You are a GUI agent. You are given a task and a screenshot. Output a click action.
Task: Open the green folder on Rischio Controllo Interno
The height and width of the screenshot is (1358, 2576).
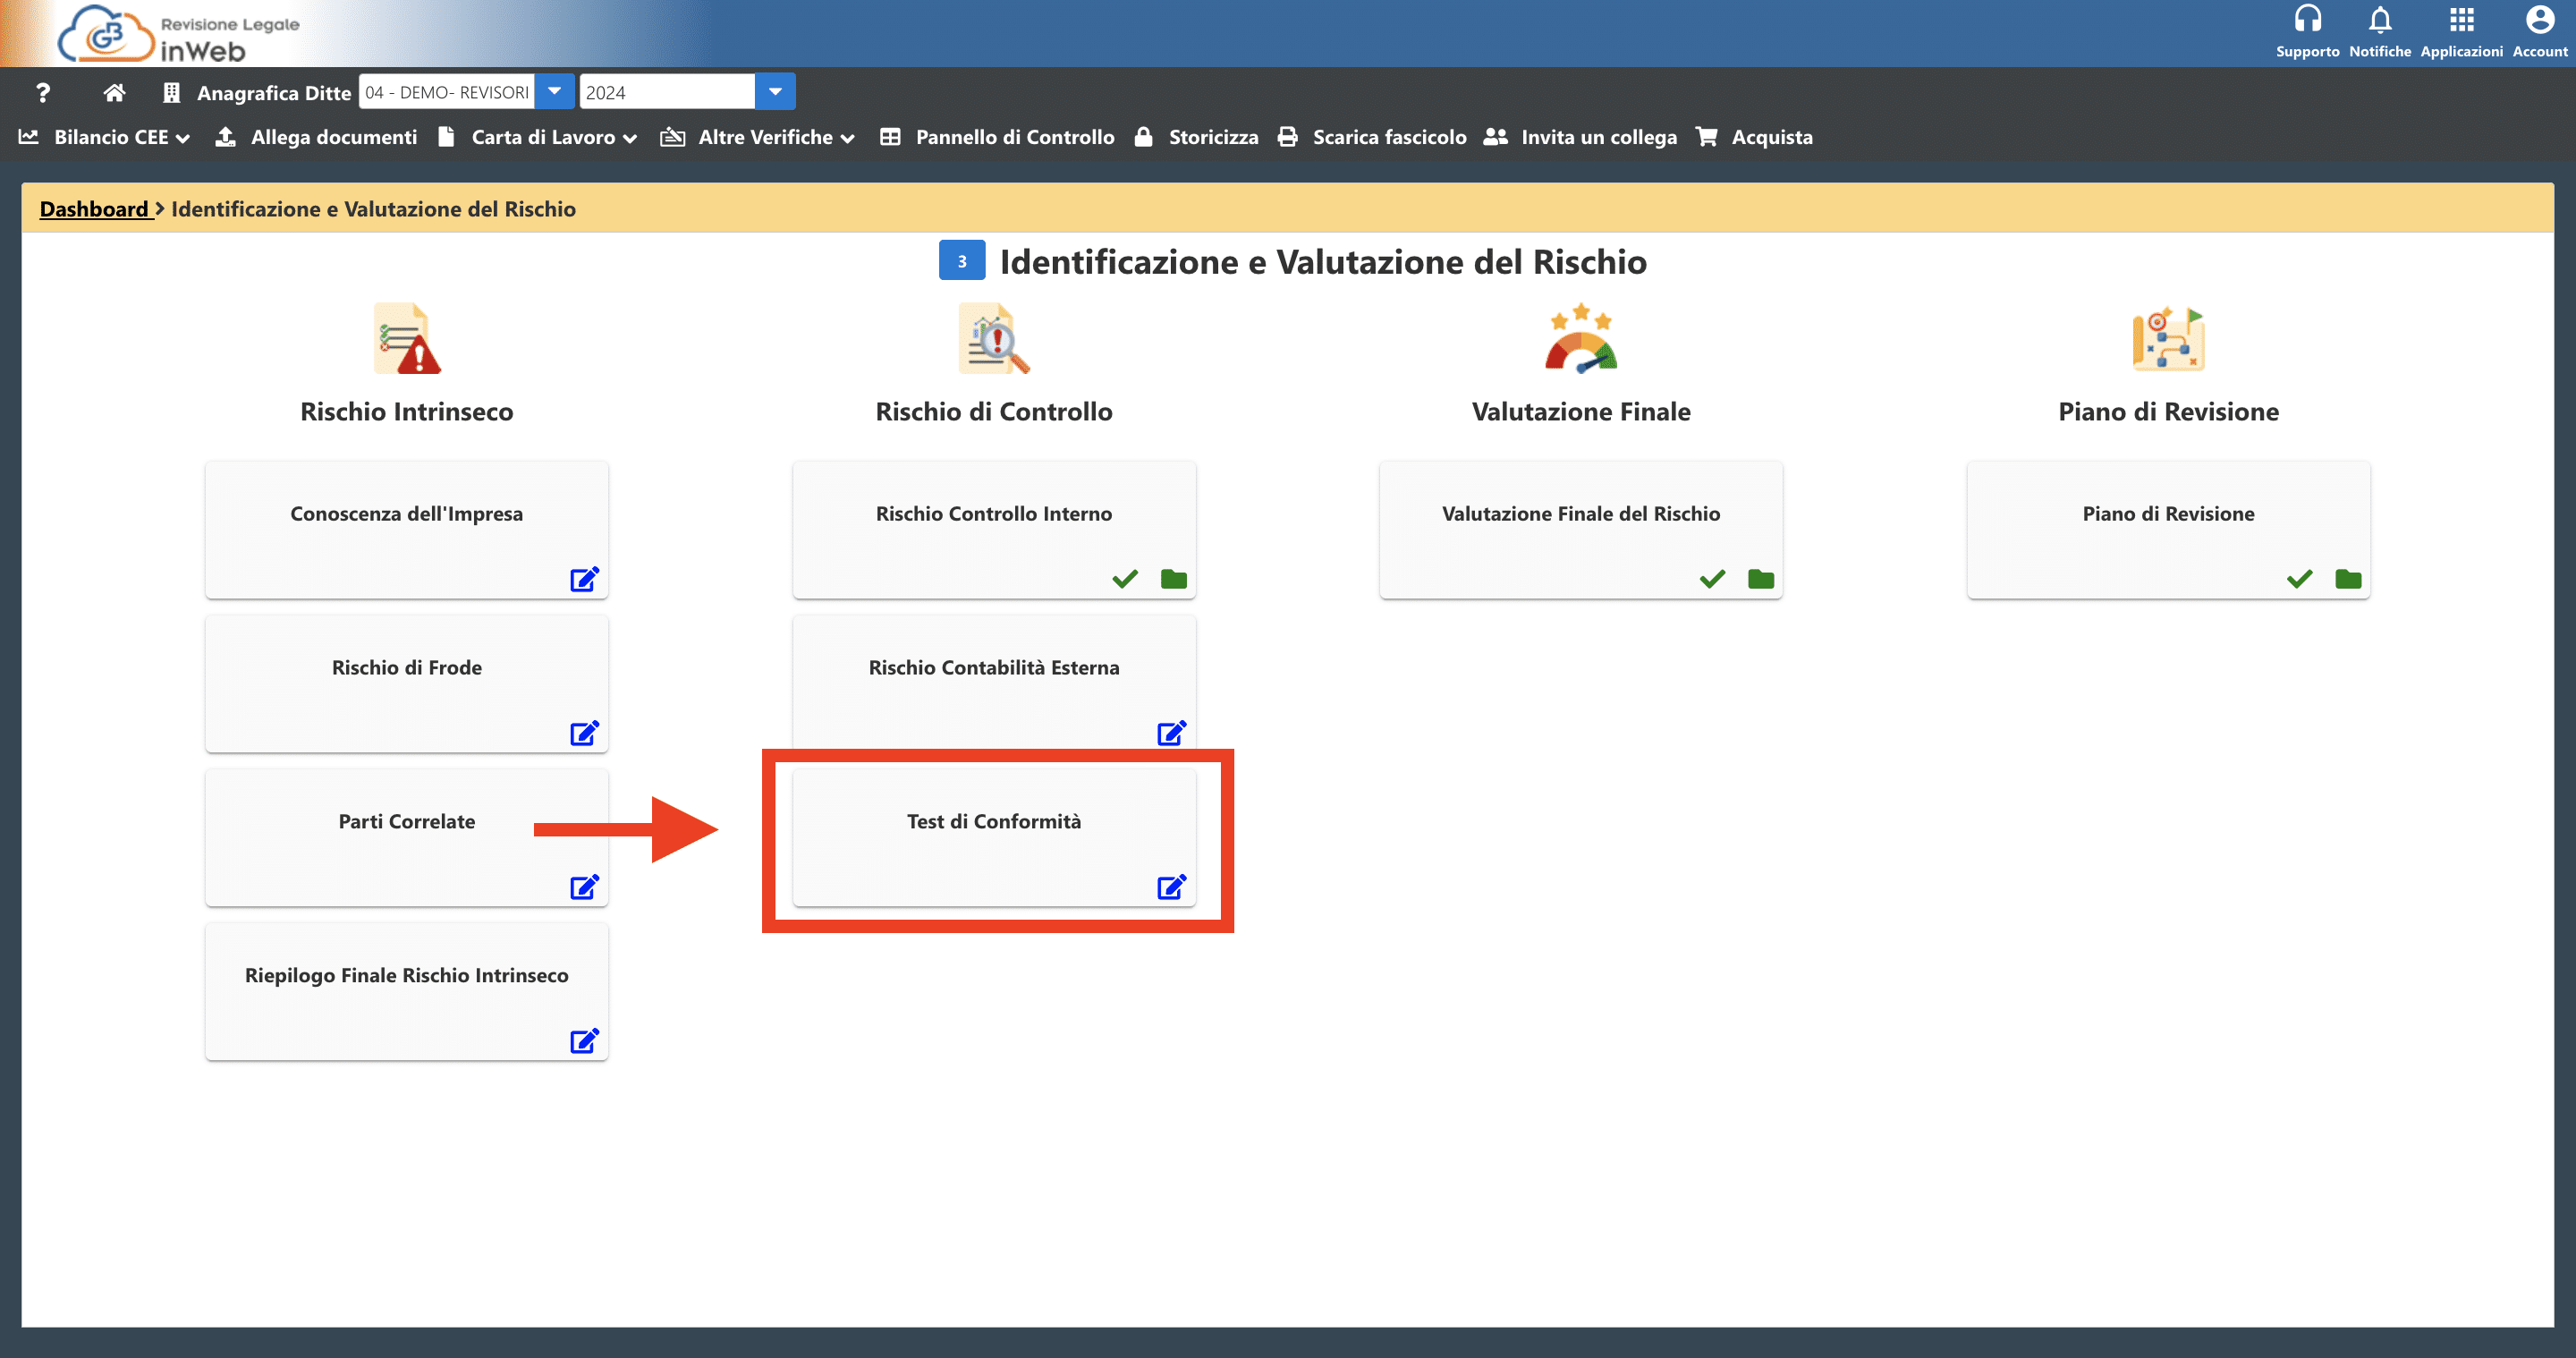pos(1173,579)
